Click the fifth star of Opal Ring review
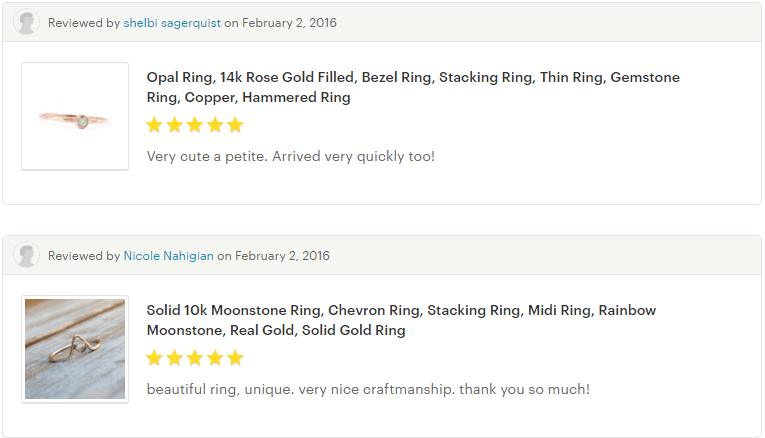 click(235, 125)
